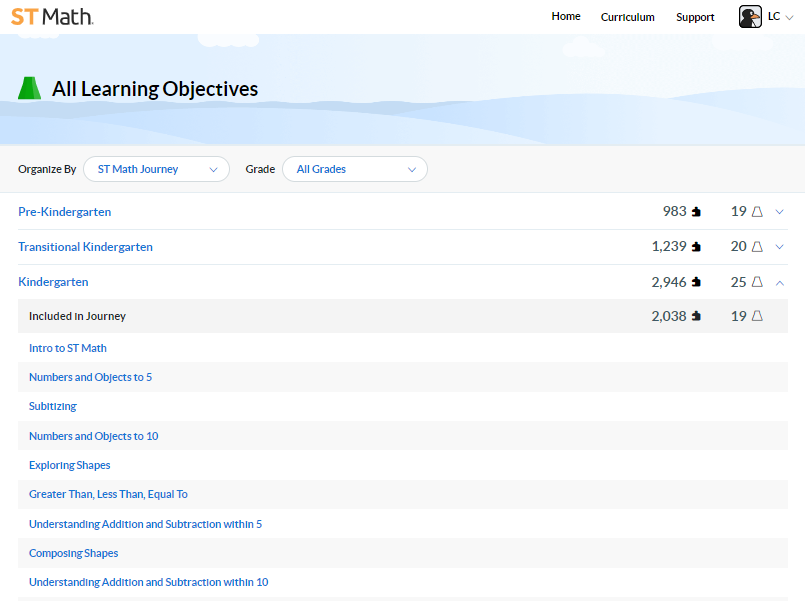The height and width of the screenshot is (601, 805).
Task: Click the 25 objectives count
Action: 739,282
